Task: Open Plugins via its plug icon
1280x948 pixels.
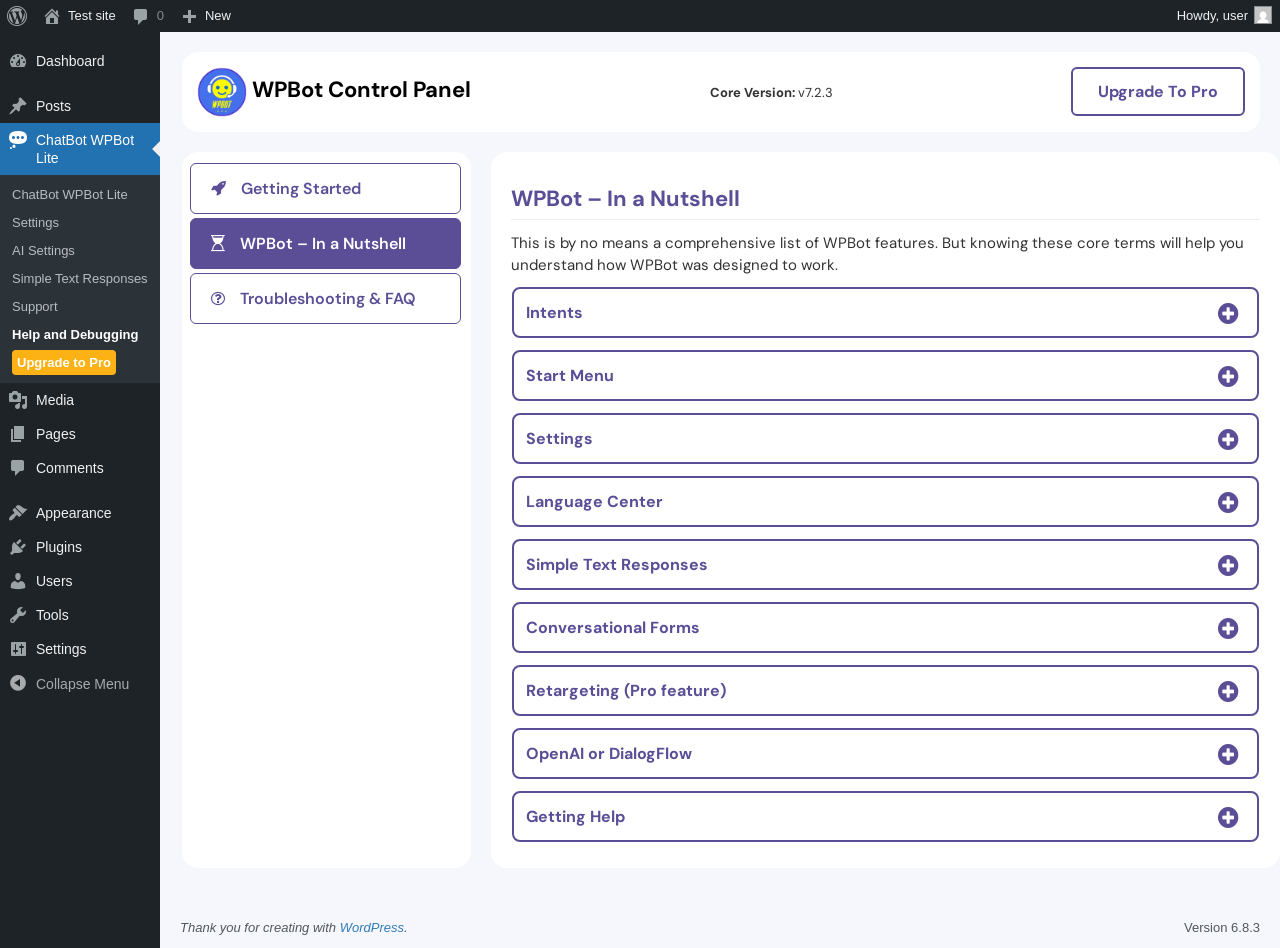Action: [x=18, y=547]
